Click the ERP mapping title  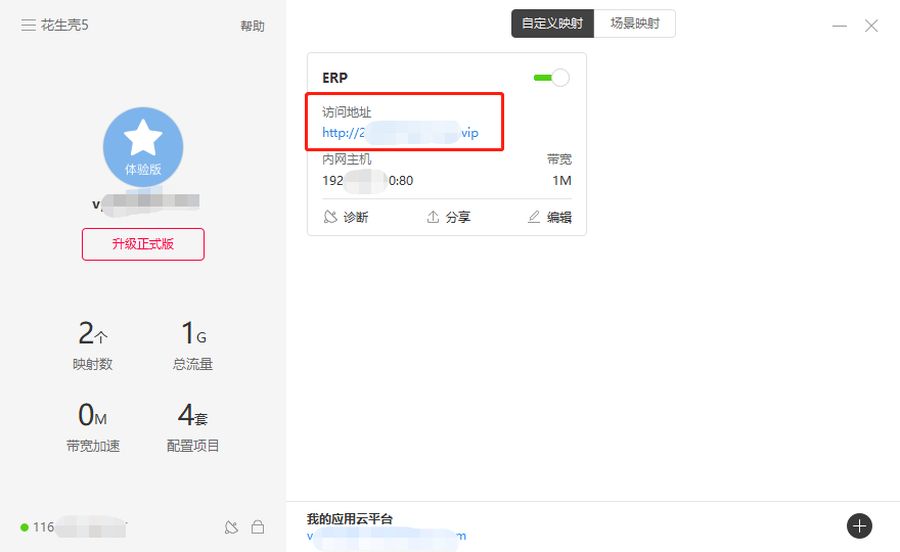point(335,78)
